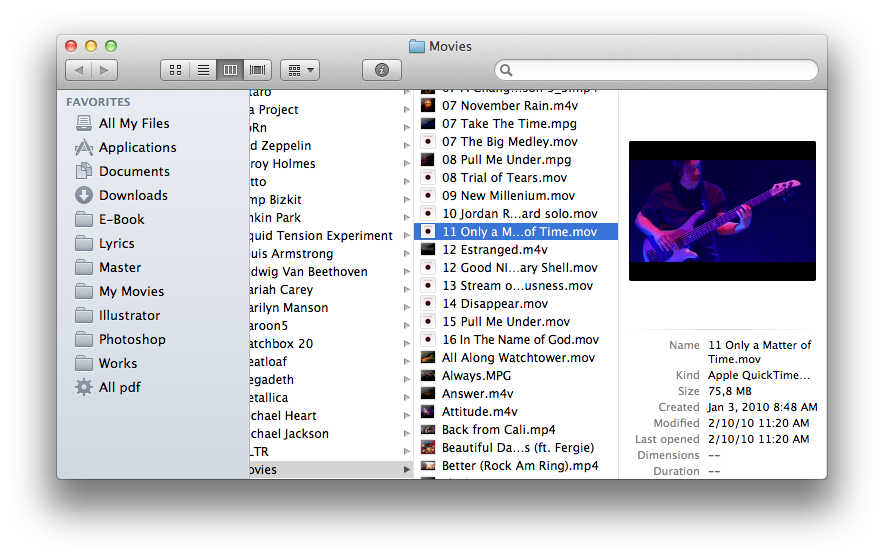
Task: Expand the Zeppelin folder arrow
Action: click(406, 146)
